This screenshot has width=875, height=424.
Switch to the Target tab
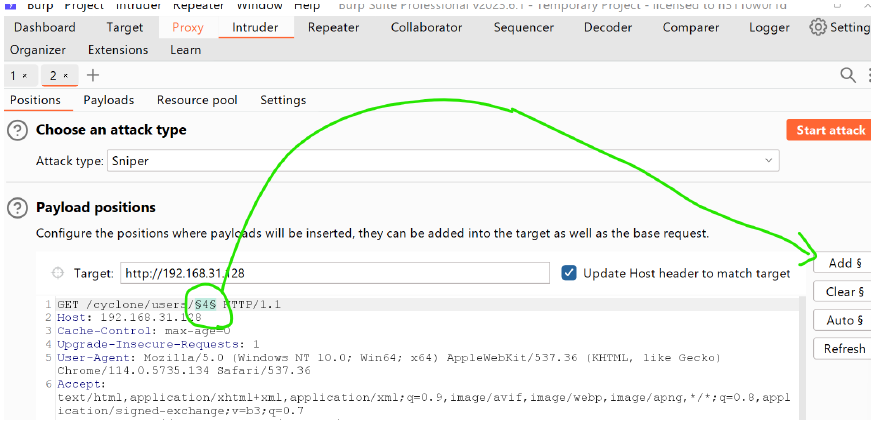125,27
